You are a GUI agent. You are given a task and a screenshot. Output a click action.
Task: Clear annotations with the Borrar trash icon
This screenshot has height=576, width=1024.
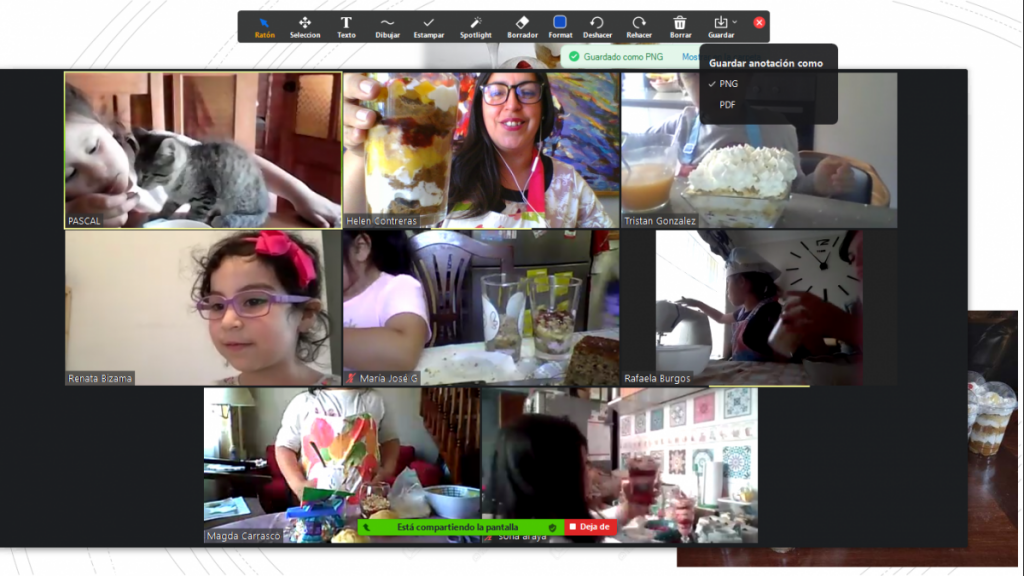tap(680, 26)
